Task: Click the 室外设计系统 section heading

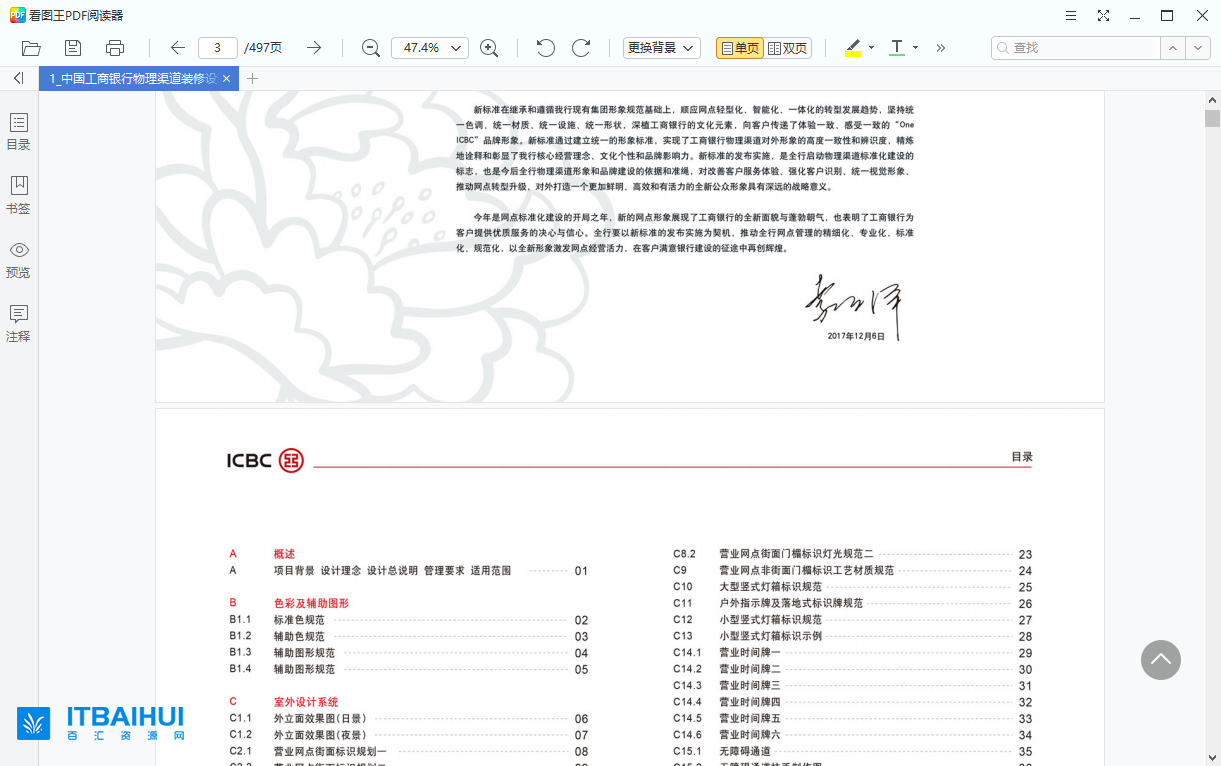Action: [306, 702]
